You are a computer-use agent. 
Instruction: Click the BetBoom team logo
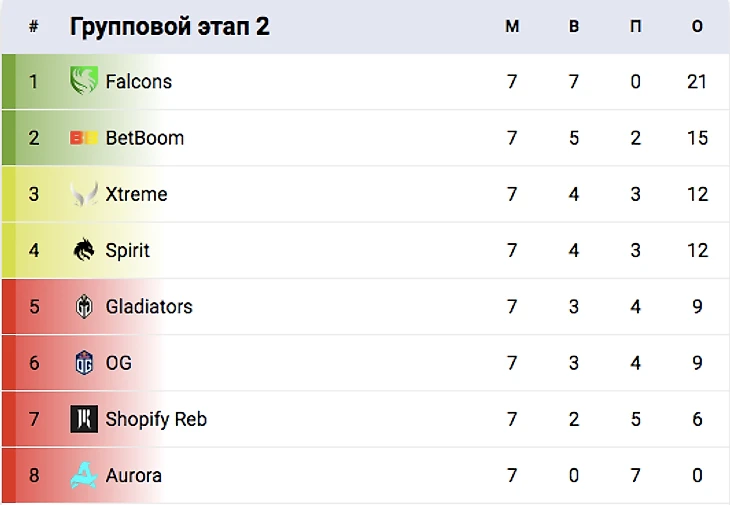pyautogui.click(x=84, y=138)
